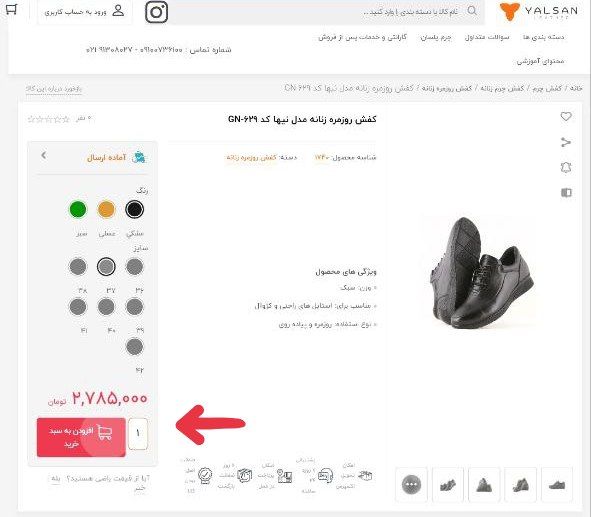Select size 38 option
Image resolution: width=591 pixels, height=517 pixels.
click(78, 267)
